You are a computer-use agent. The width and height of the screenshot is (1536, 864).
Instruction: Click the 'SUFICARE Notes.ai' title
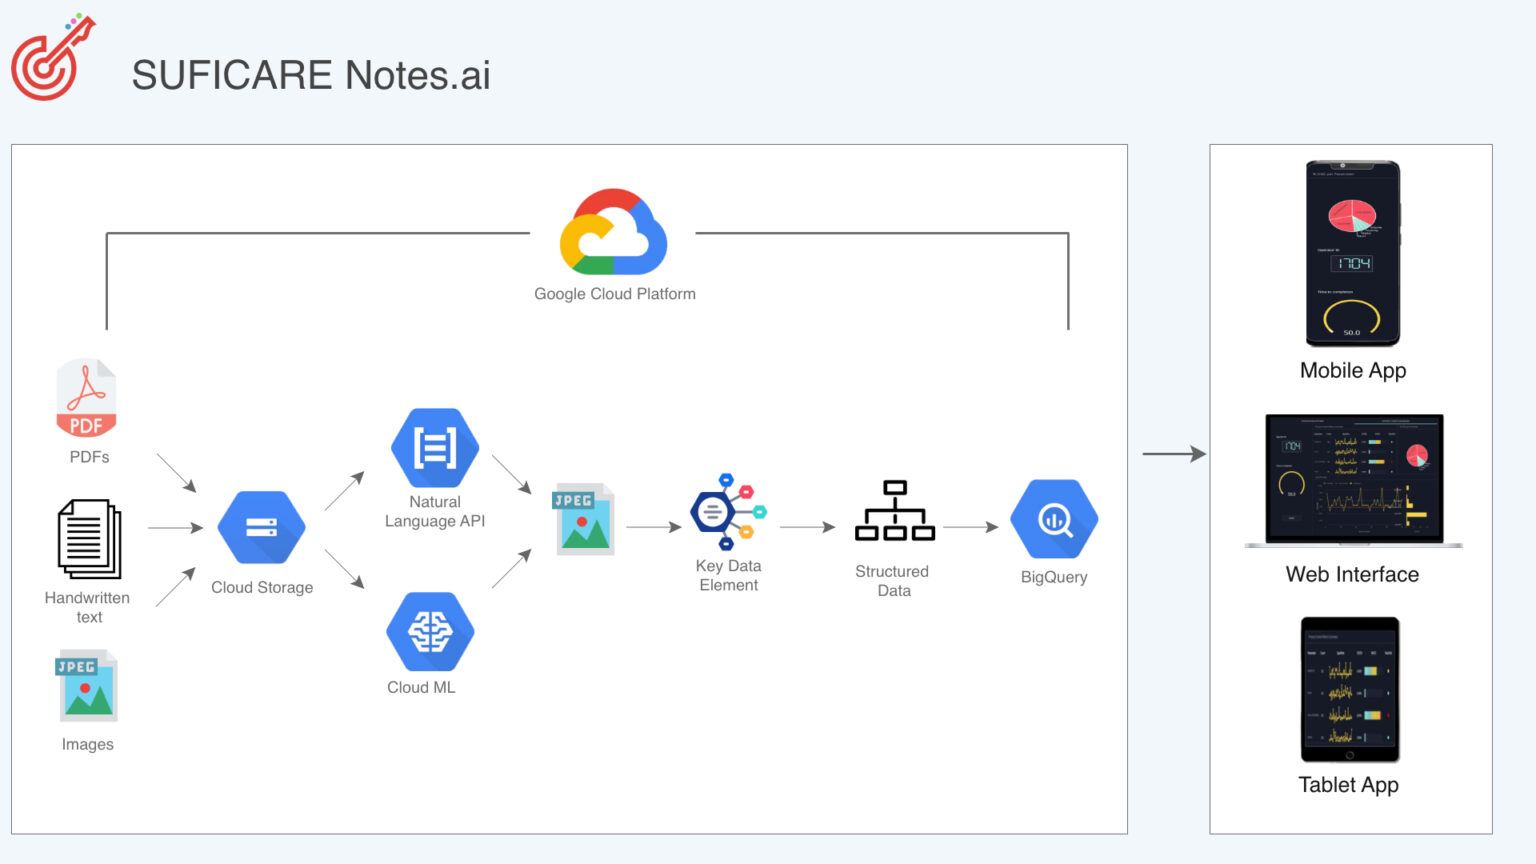pos(311,75)
